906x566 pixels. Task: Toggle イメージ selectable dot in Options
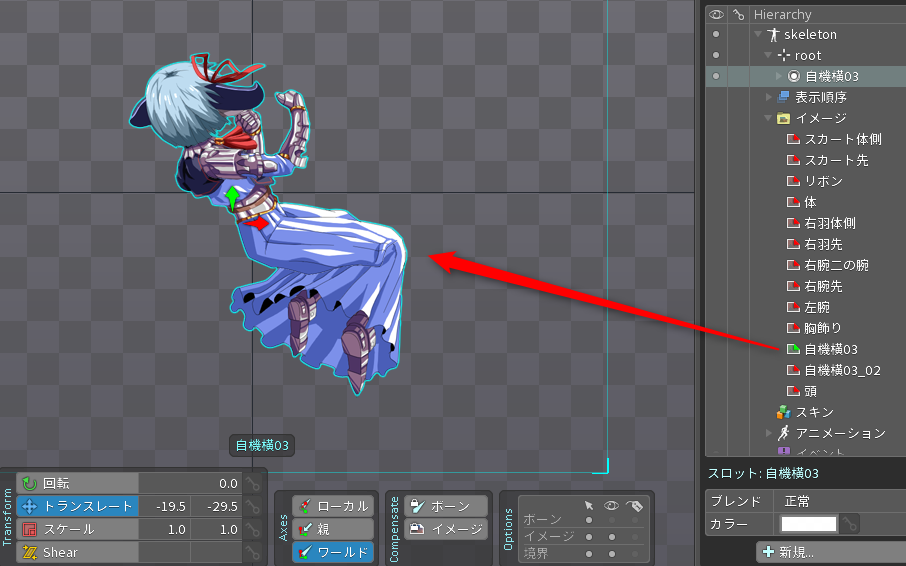(589, 537)
